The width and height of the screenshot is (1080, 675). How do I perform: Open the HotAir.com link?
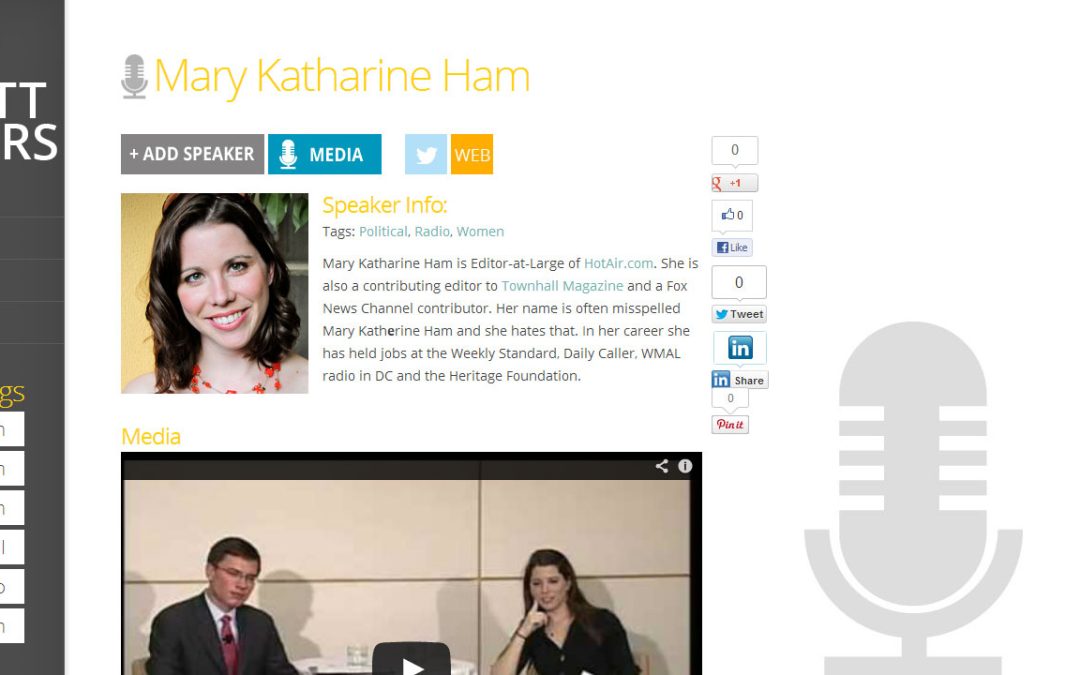pyautogui.click(x=619, y=263)
